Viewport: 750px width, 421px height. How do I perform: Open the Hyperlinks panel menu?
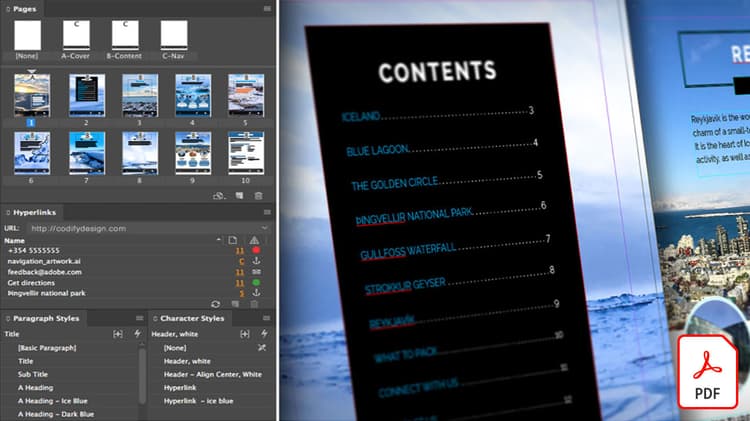(x=267, y=212)
